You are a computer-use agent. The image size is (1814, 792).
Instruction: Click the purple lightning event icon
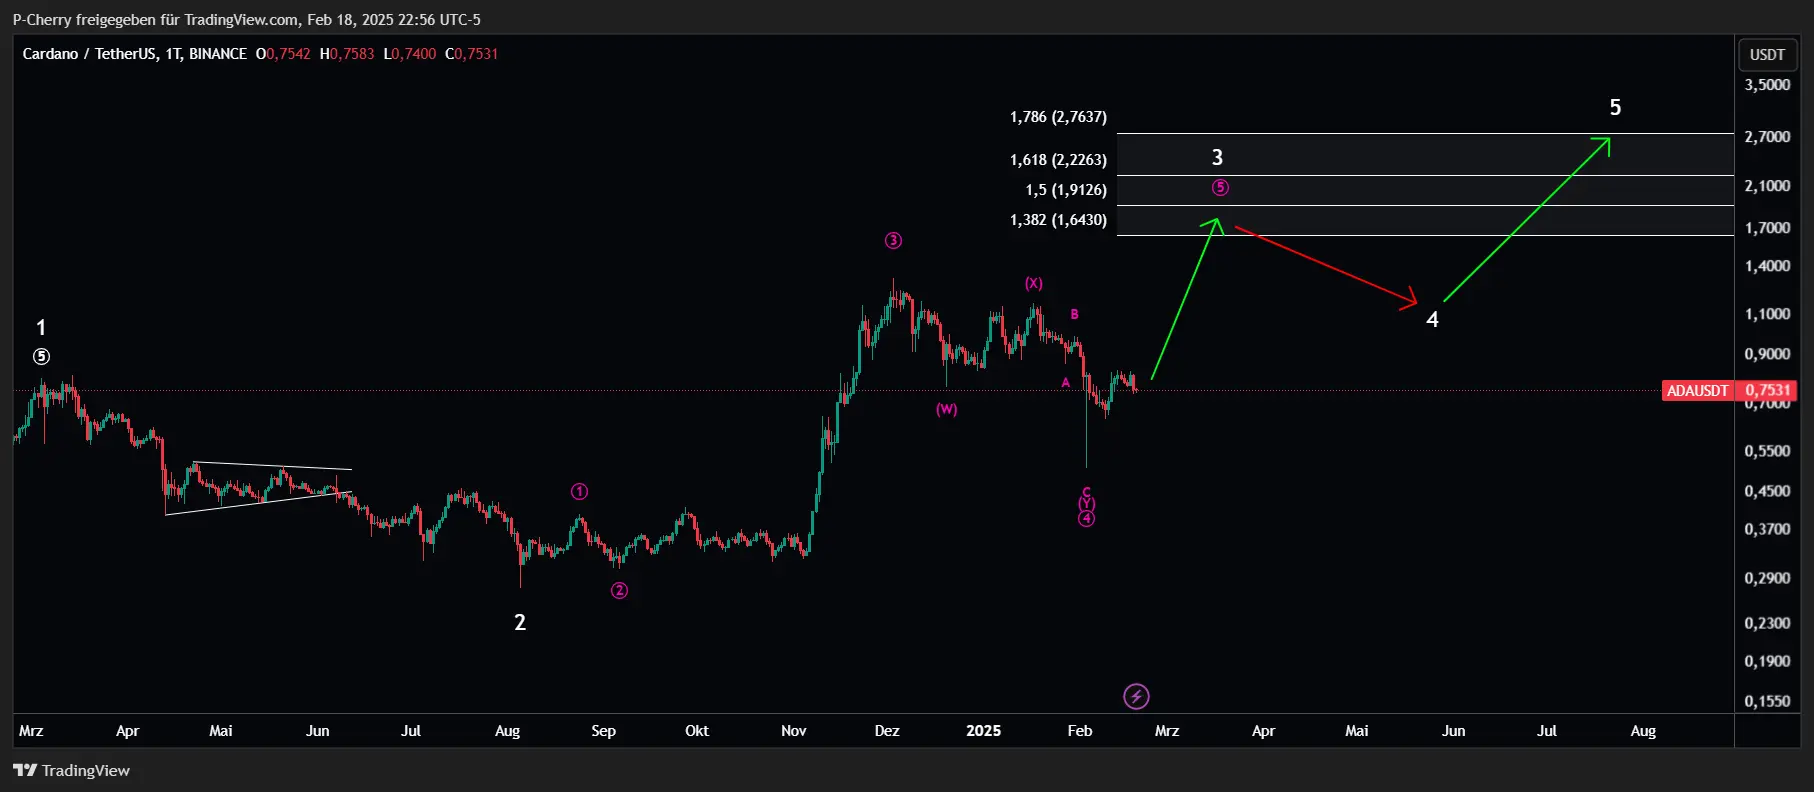click(x=1136, y=696)
